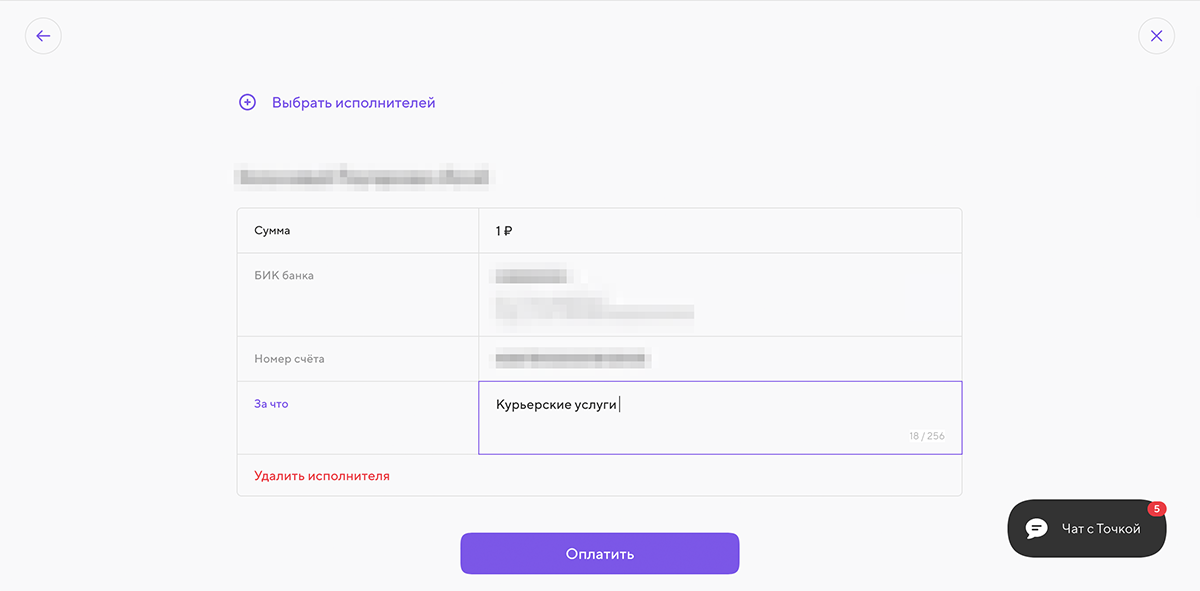Click the Удалить исполнителя link
The width and height of the screenshot is (1200, 591).
pyautogui.click(x=322, y=475)
